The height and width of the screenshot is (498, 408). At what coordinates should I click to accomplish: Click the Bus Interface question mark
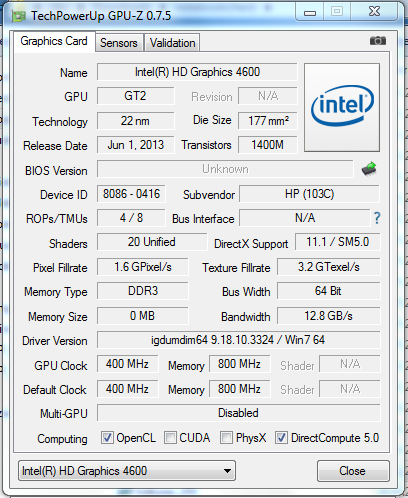377,218
